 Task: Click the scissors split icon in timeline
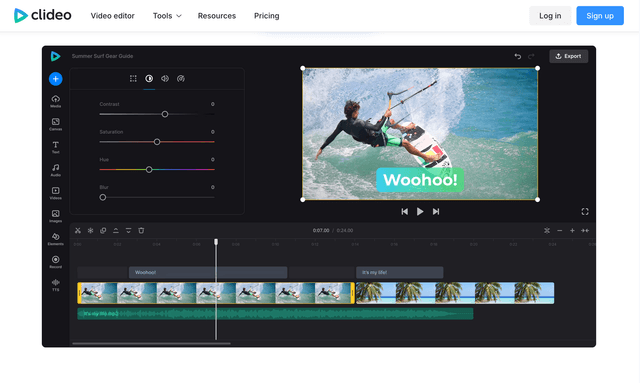[78, 231]
